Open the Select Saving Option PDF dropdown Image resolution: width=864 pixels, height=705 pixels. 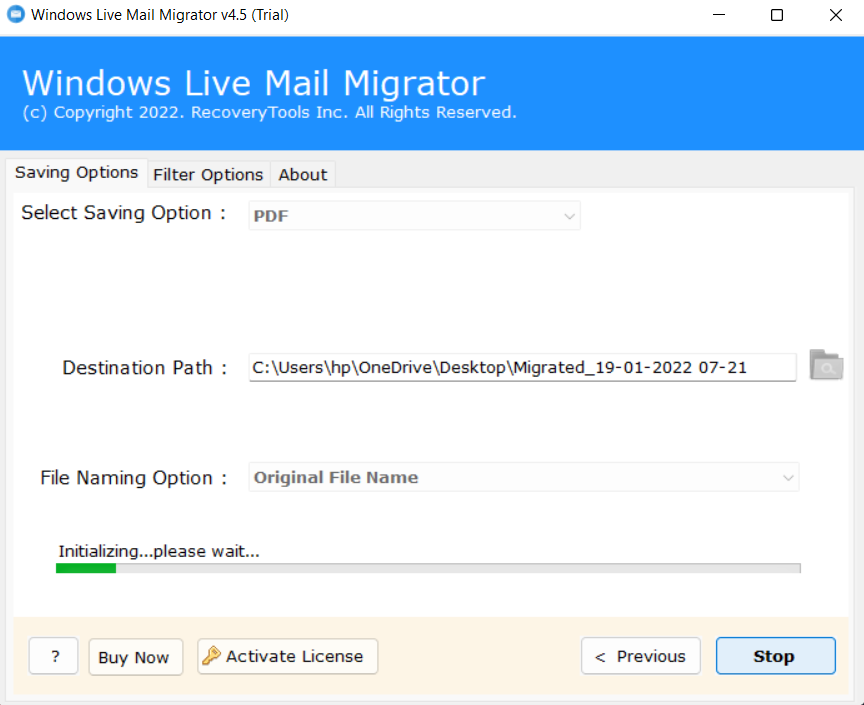click(x=414, y=216)
